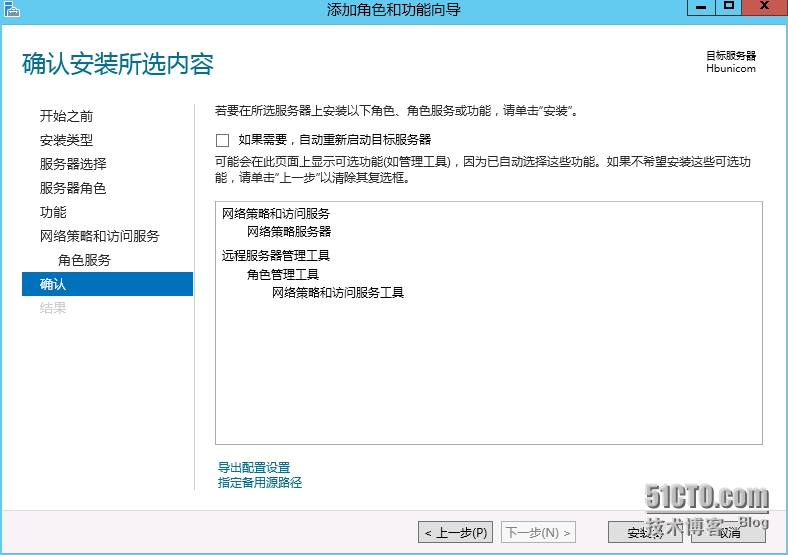Screen dimensions: 788x555
Task: Click the 上一步(P) button
Action: click(455, 532)
